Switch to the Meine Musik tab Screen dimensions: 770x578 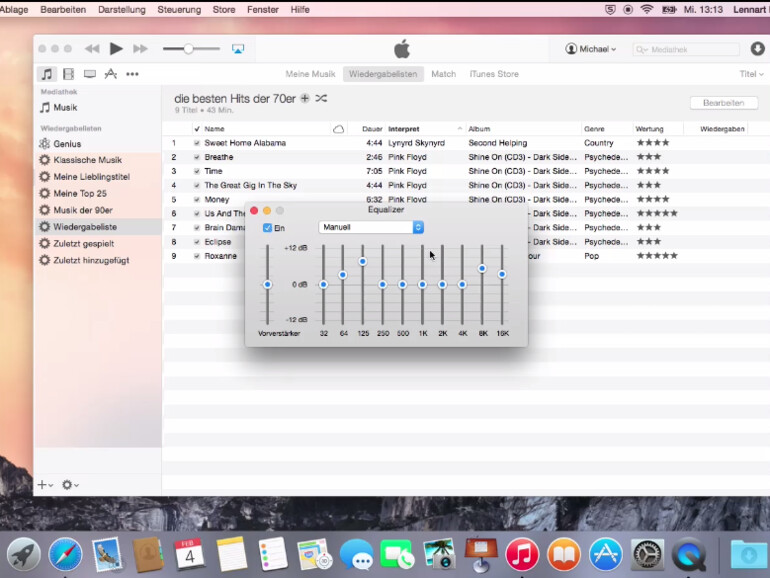coord(310,74)
